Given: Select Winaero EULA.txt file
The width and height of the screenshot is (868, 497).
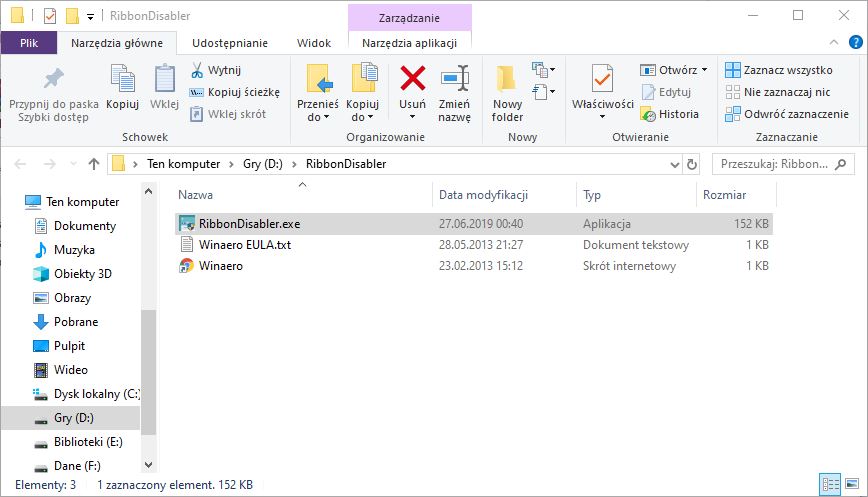Looking at the screenshot, I should coord(473,245).
